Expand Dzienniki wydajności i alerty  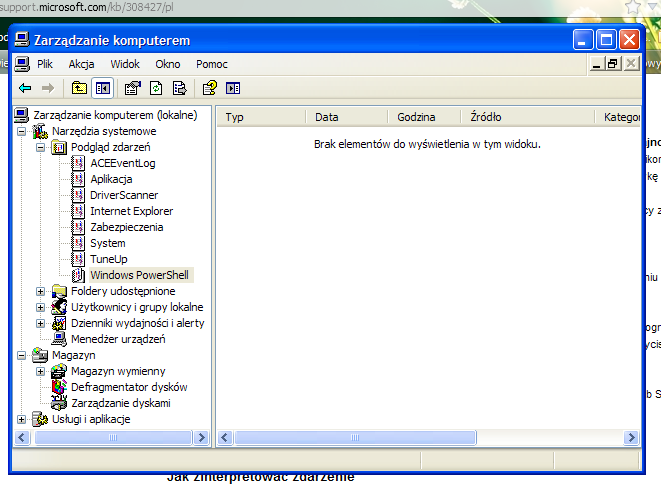click(x=40, y=323)
